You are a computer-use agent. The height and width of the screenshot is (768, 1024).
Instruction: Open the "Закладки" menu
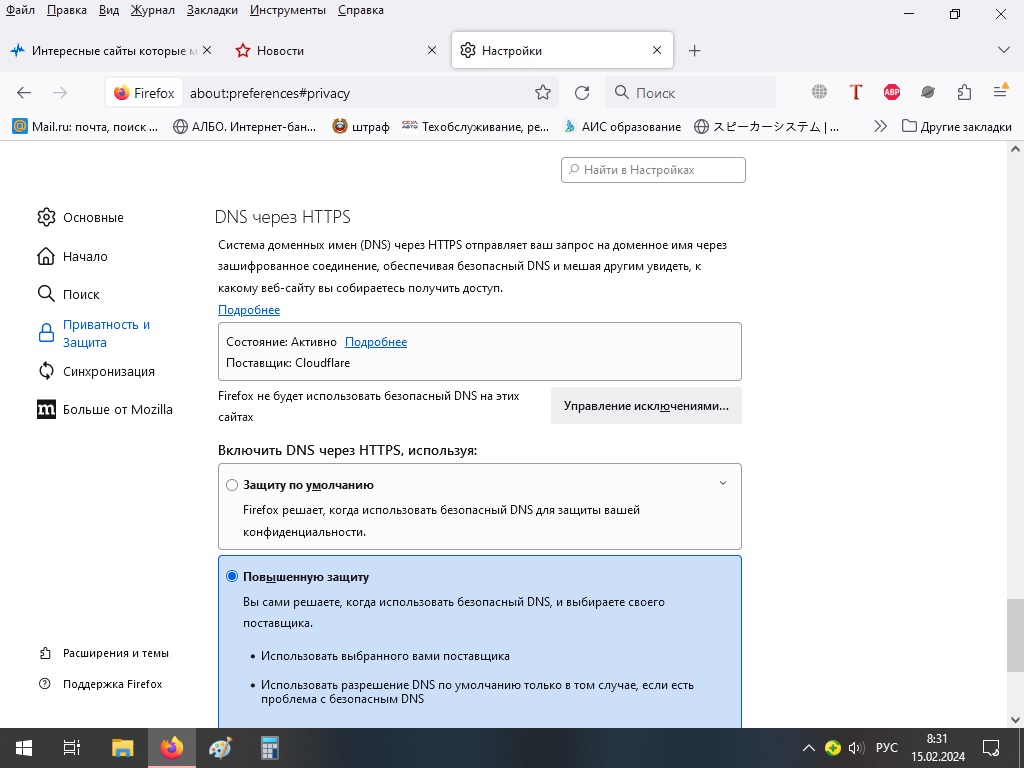tap(212, 10)
